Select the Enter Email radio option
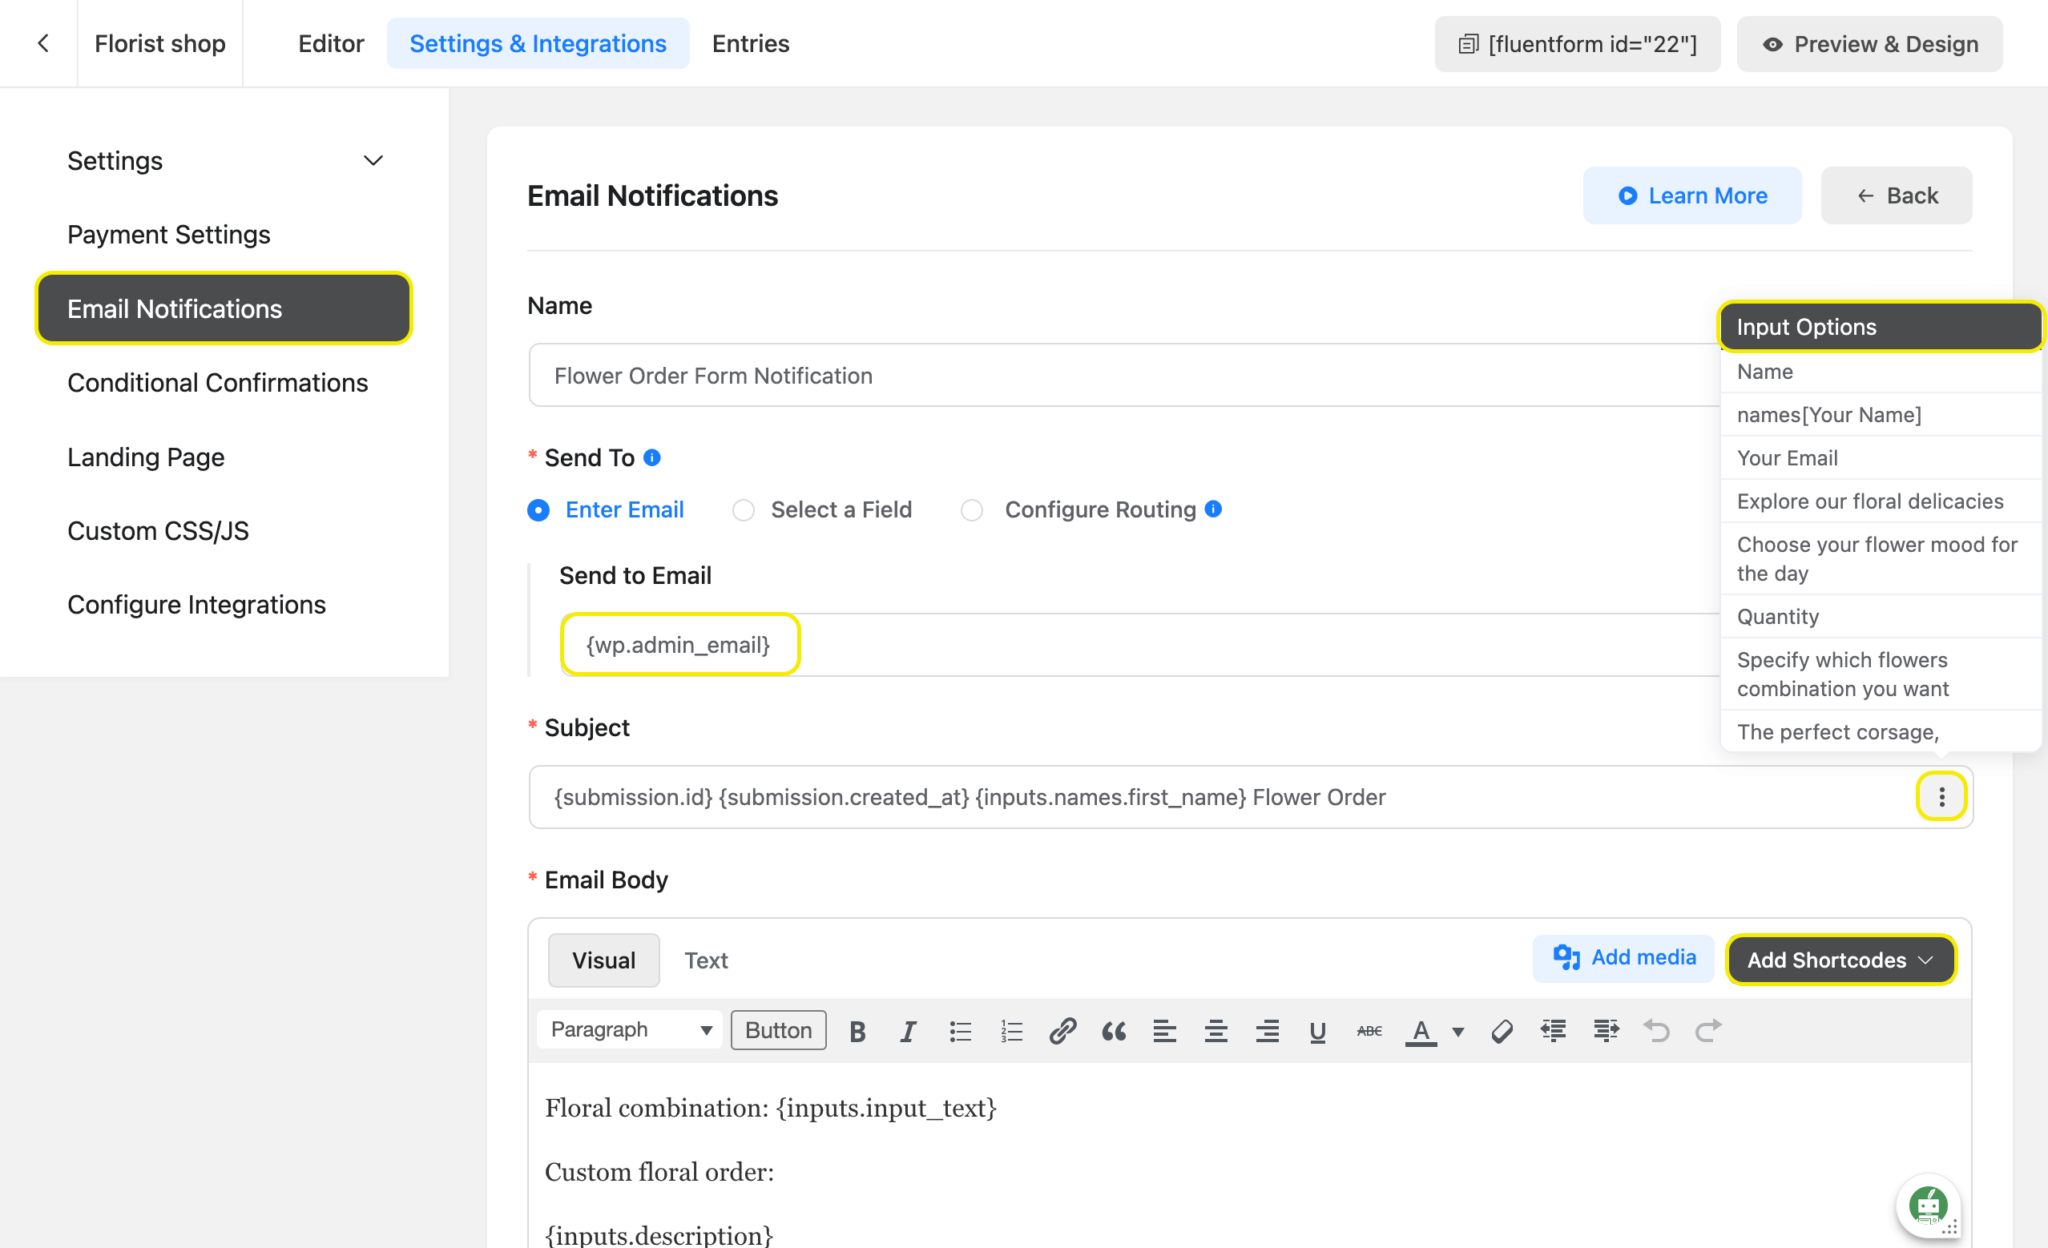Screen dimensions: 2048x1248 pos(539,510)
